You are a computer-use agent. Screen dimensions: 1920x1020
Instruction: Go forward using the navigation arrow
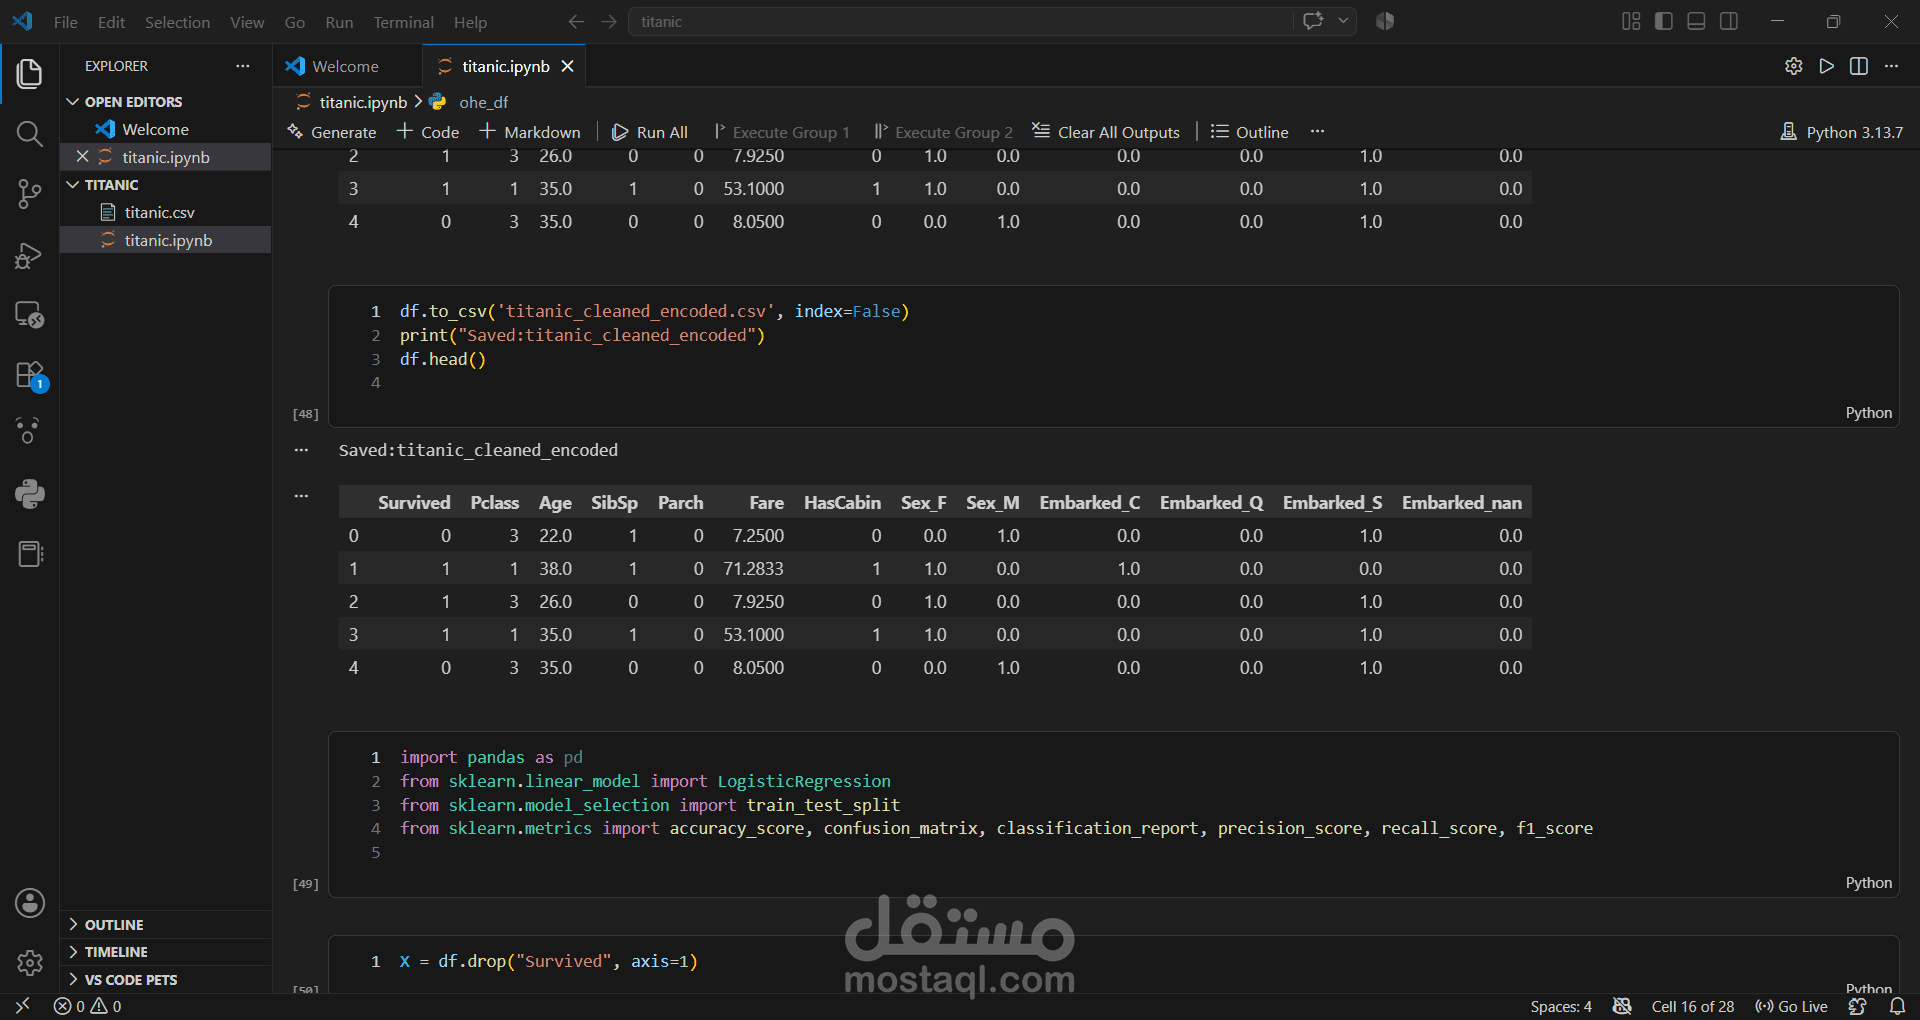pyautogui.click(x=609, y=21)
